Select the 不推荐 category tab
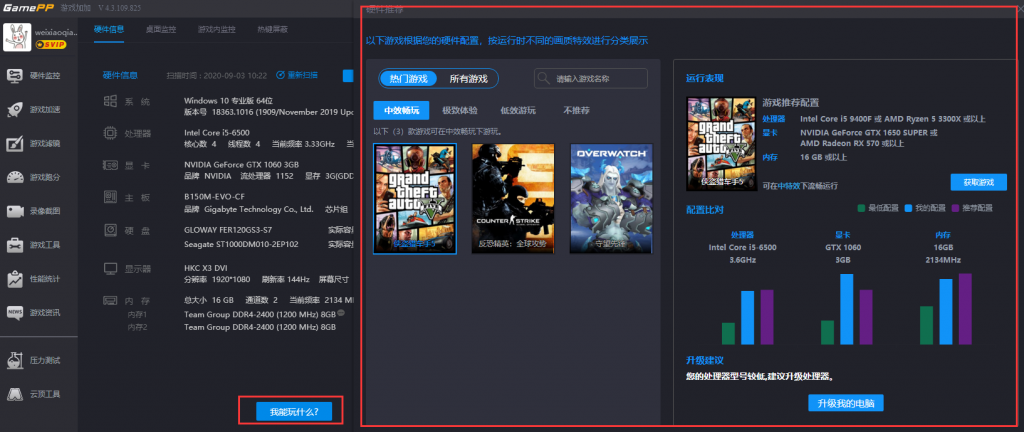 click(x=576, y=110)
